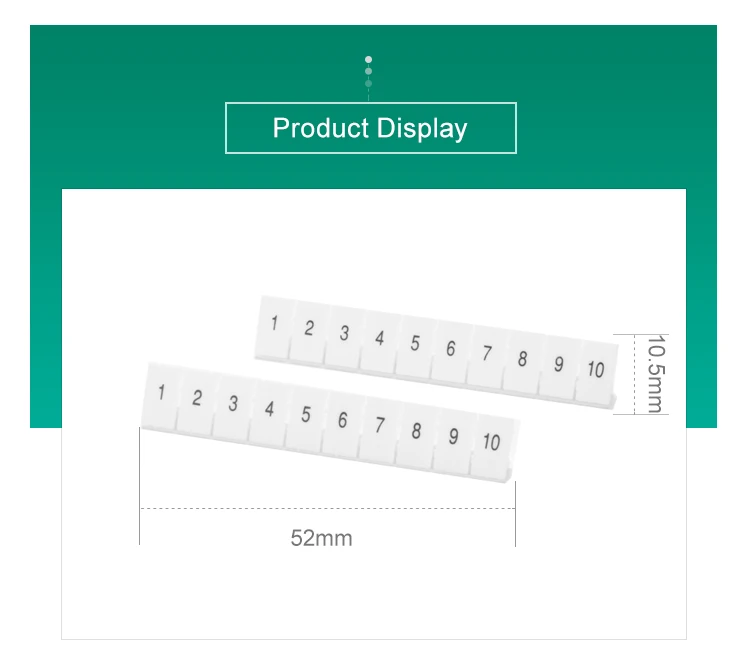Click the Product Display heading box

click(371, 128)
